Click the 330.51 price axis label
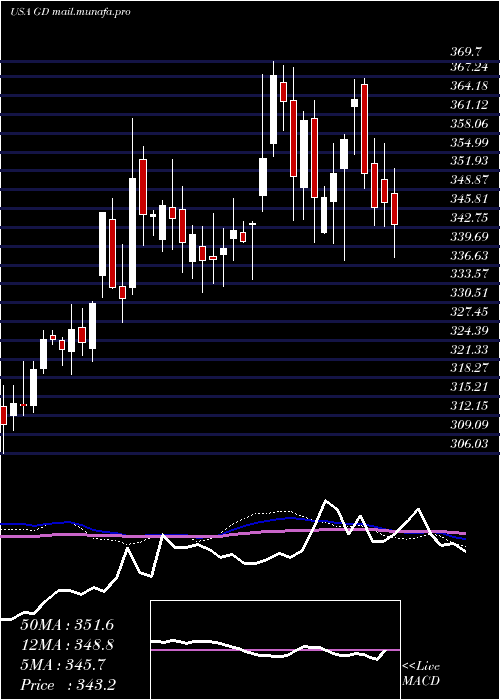This screenshot has width=500, height=700. point(469,292)
